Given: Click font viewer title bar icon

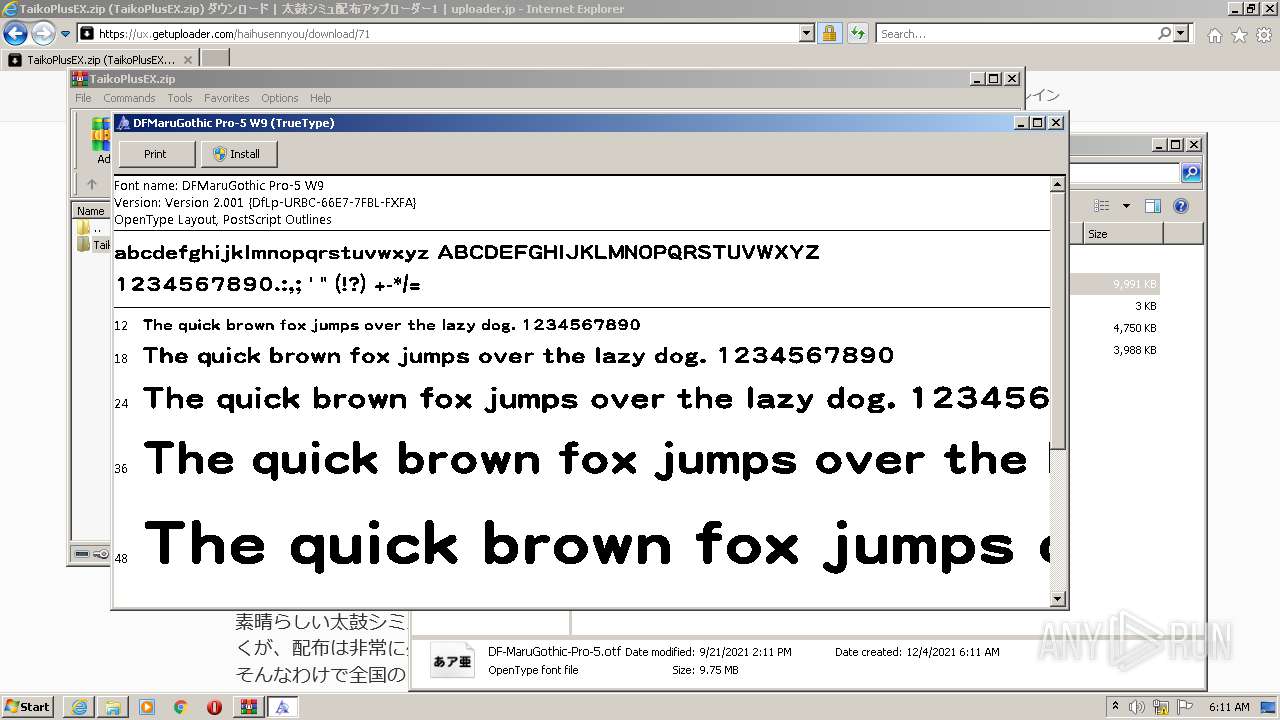Looking at the screenshot, I should [124, 123].
